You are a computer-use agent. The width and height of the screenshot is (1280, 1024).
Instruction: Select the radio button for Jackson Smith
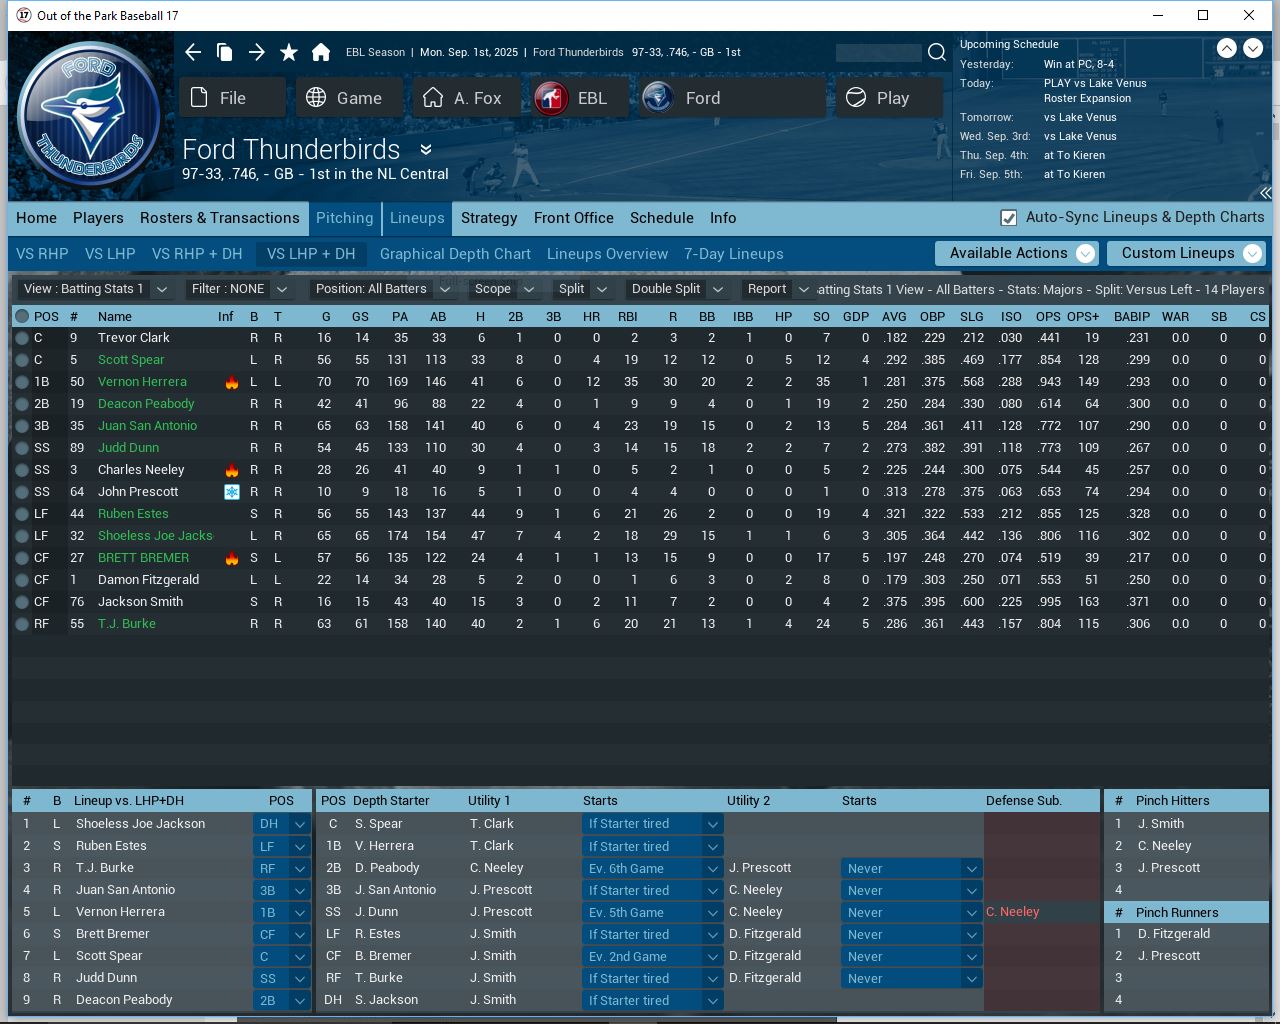pos(22,602)
